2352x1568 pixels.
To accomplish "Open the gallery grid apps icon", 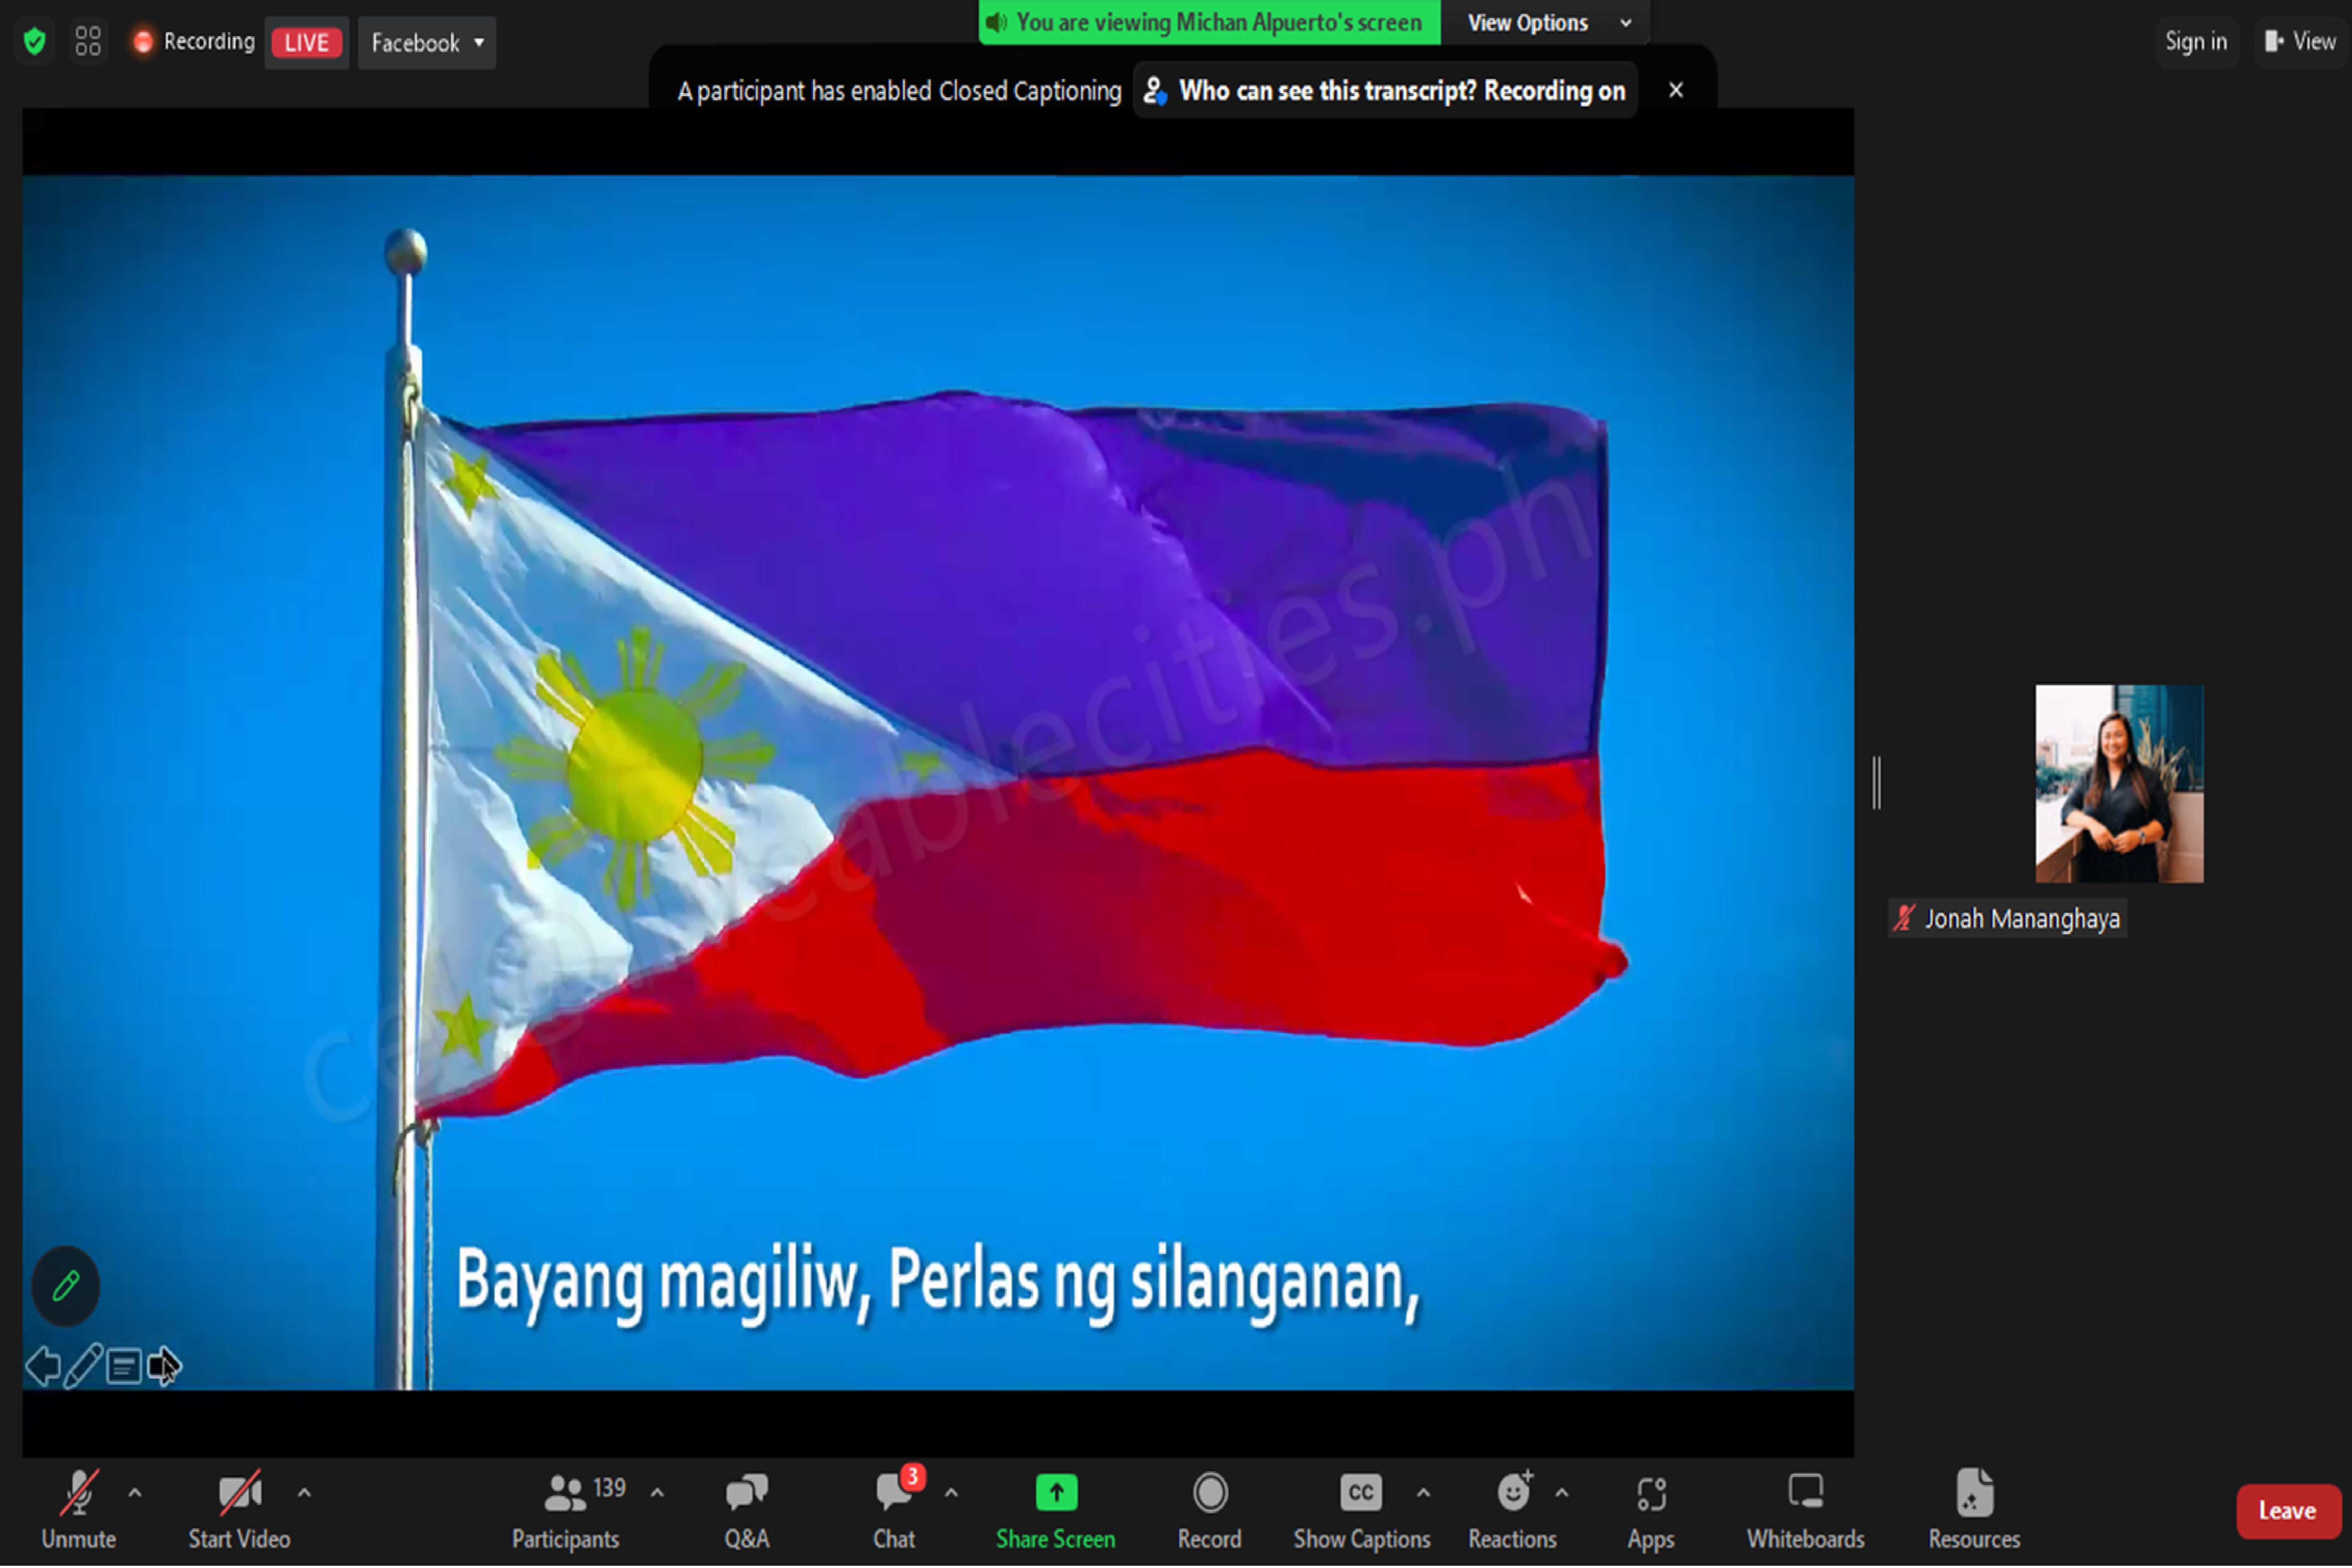I will pyautogui.click(x=88, y=41).
